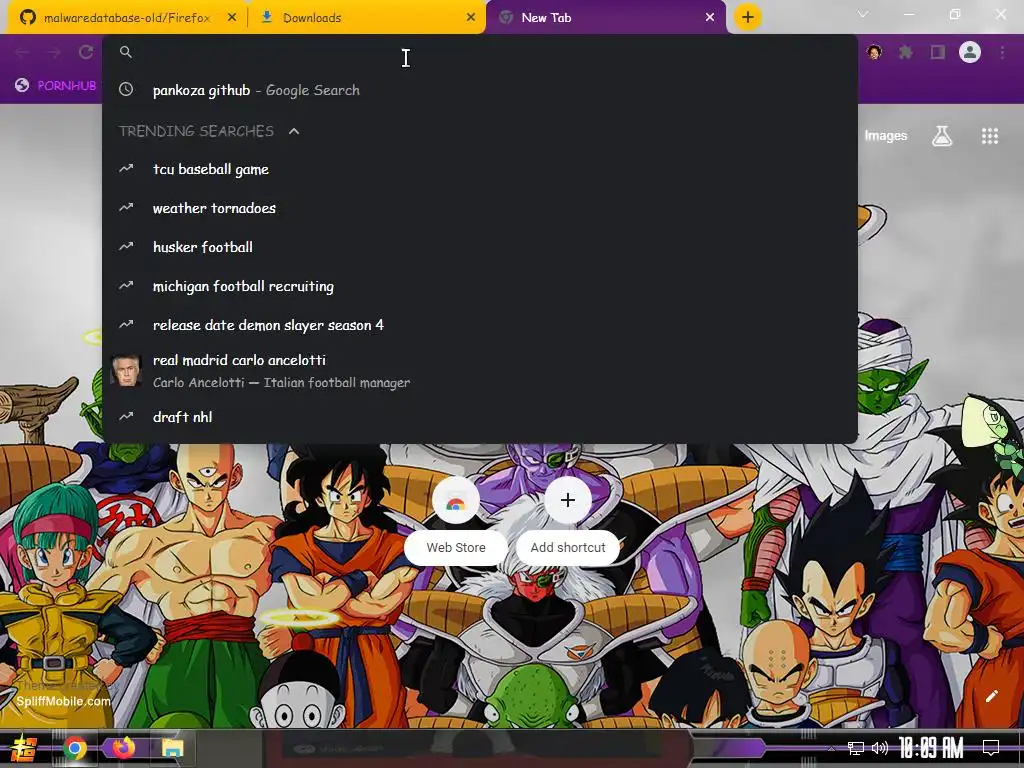Image resolution: width=1024 pixels, height=768 pixels.
Task: Click the clock history icon beside pankoza github
Action: click(126, 89)
